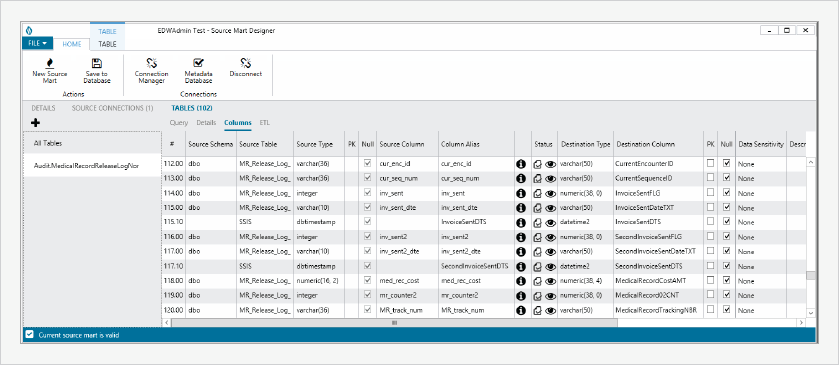This screenshot has width=839, height=365.
Task: Click status copy icon in InvoiceSentDTS row
Action: (538, 223)
